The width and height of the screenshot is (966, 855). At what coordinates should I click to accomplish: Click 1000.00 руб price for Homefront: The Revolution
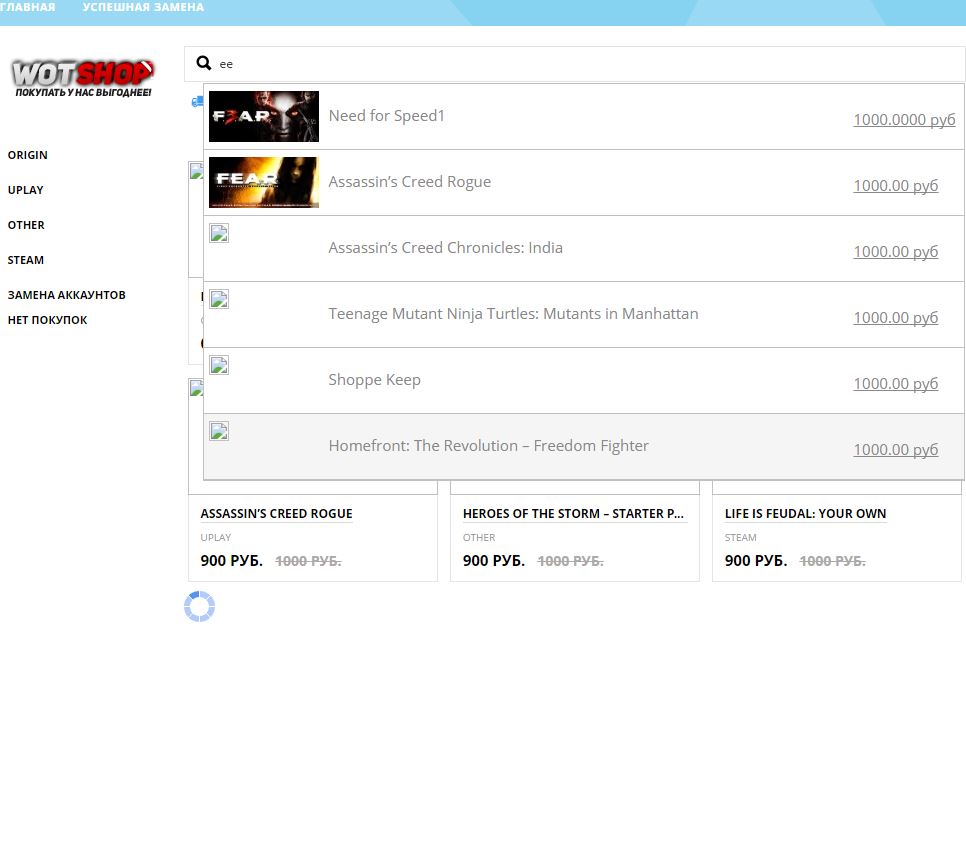point(896,449)
